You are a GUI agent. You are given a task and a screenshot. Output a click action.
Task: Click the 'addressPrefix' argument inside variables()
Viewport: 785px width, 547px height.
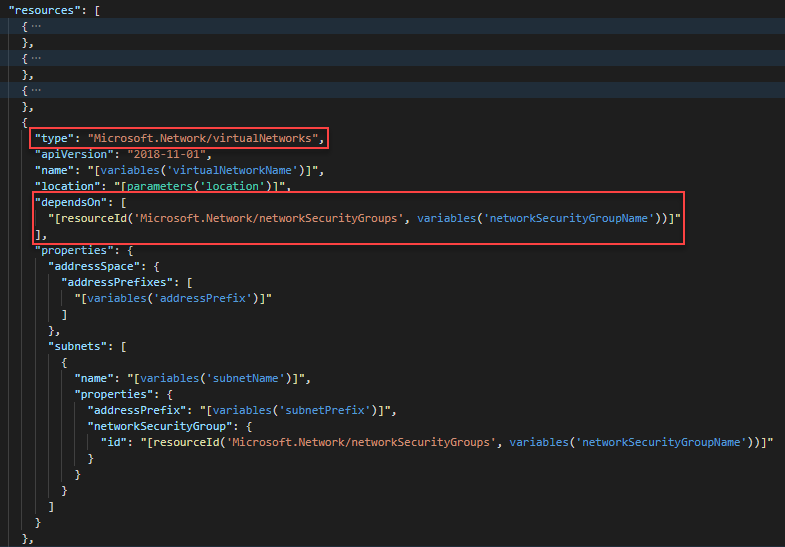coord(203,298)
